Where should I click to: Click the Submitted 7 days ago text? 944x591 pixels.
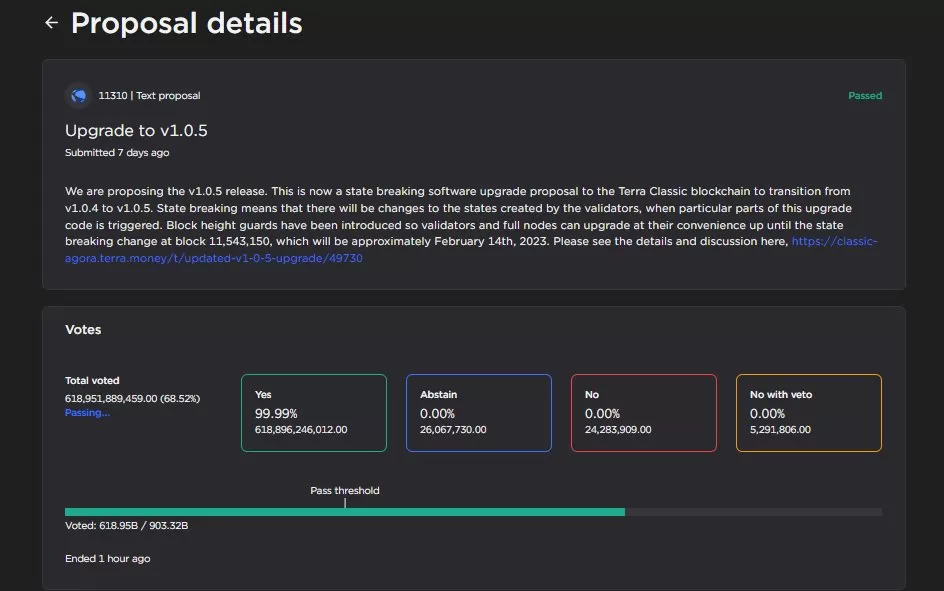click(117, 153)
